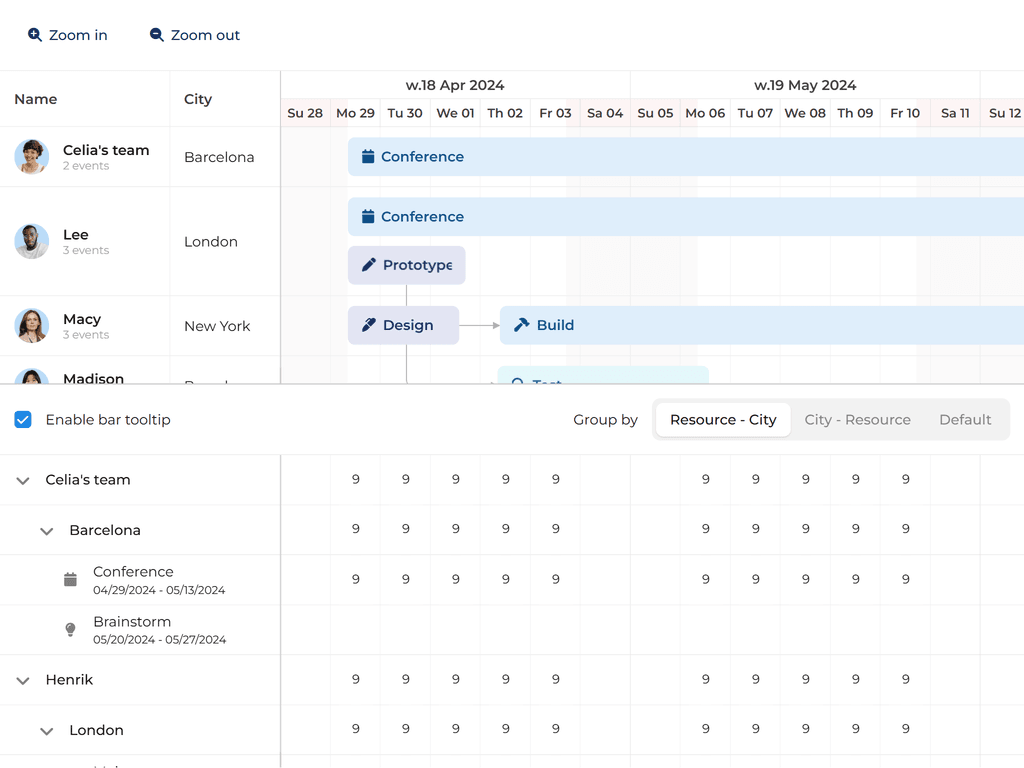Viewport: 1024px width, 768px height.
Task: Select the Resource - City grouping option
Action: 723,420
